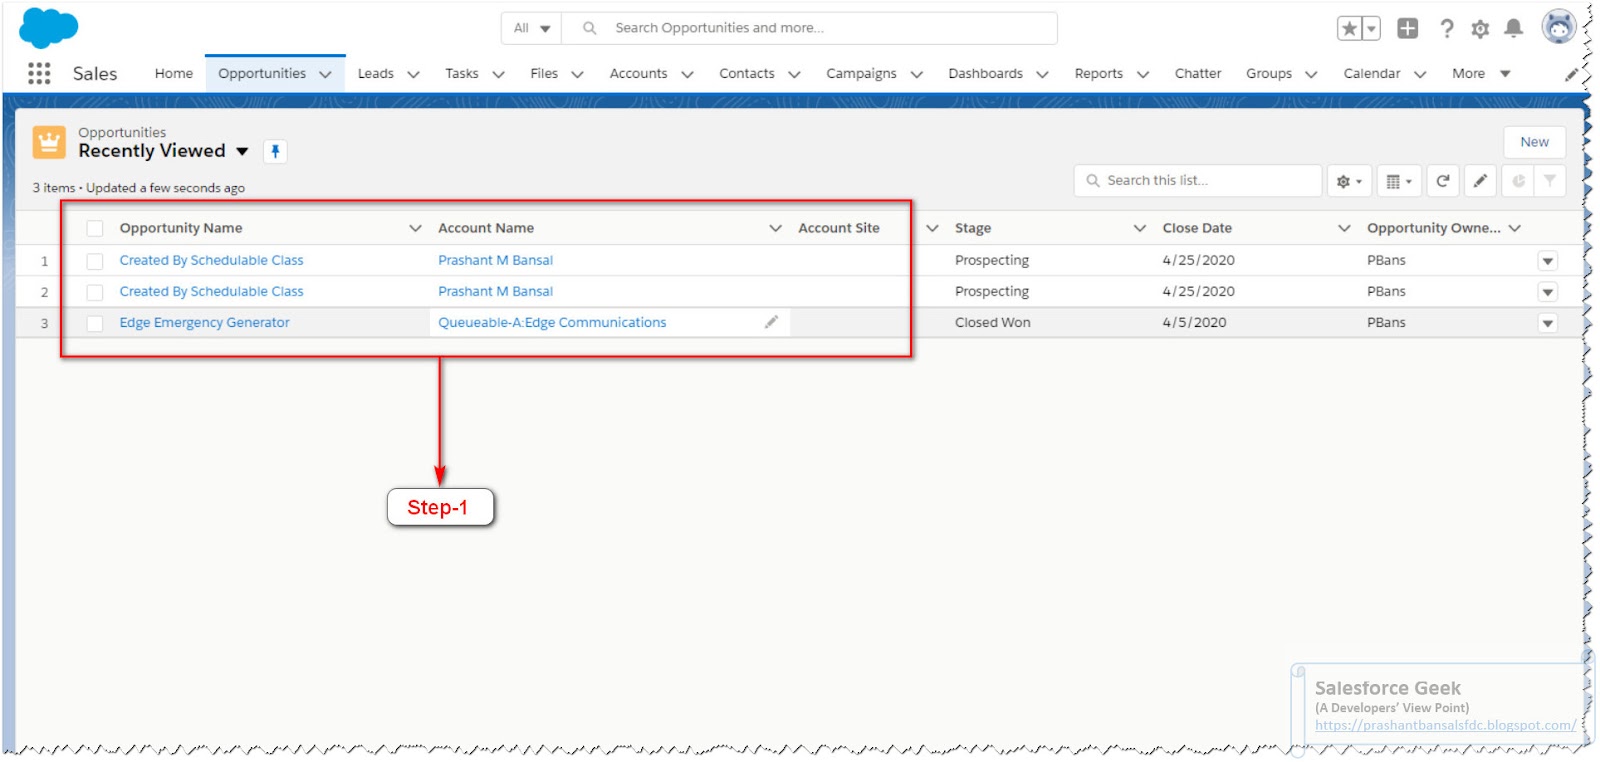The height and width of the screenshot is (762, 1600).
Task: Edit the Queueable-A:Edge Communications account cell
Action: click(x=771, y=322)
